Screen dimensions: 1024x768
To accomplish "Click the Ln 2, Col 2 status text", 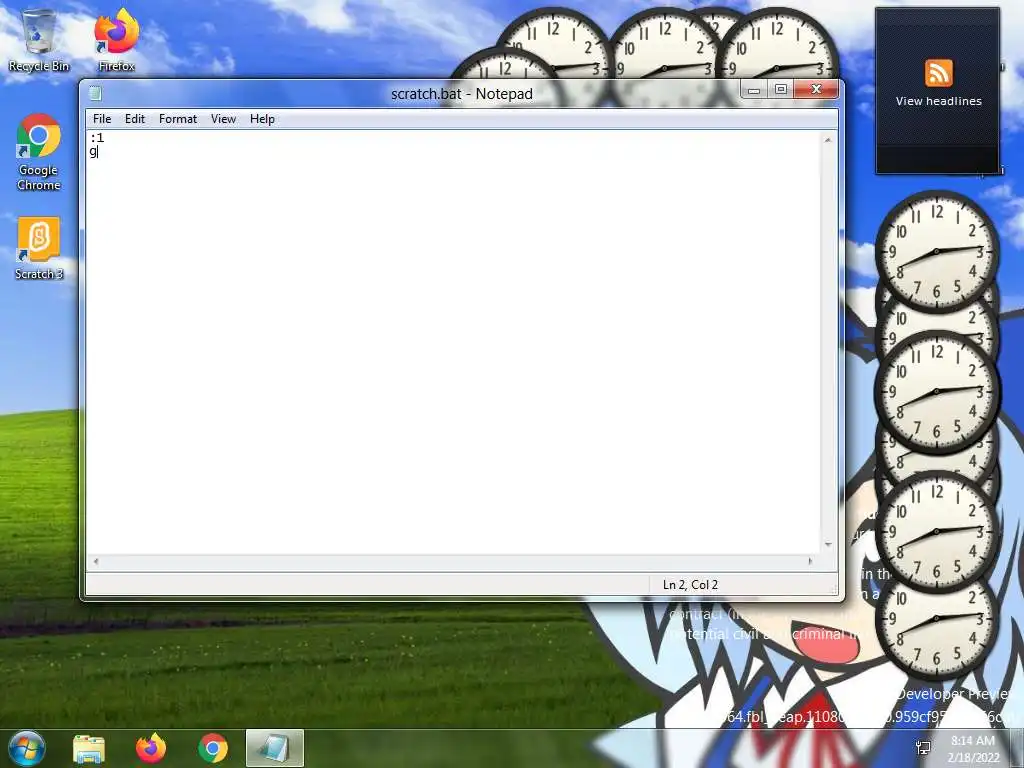I will click(690, 585).
